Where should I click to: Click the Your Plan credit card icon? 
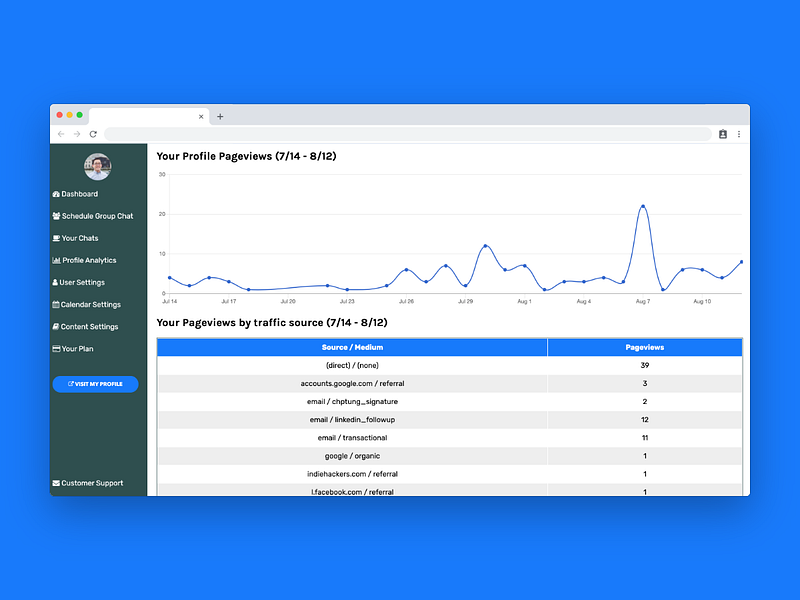(x=56, y=349)
